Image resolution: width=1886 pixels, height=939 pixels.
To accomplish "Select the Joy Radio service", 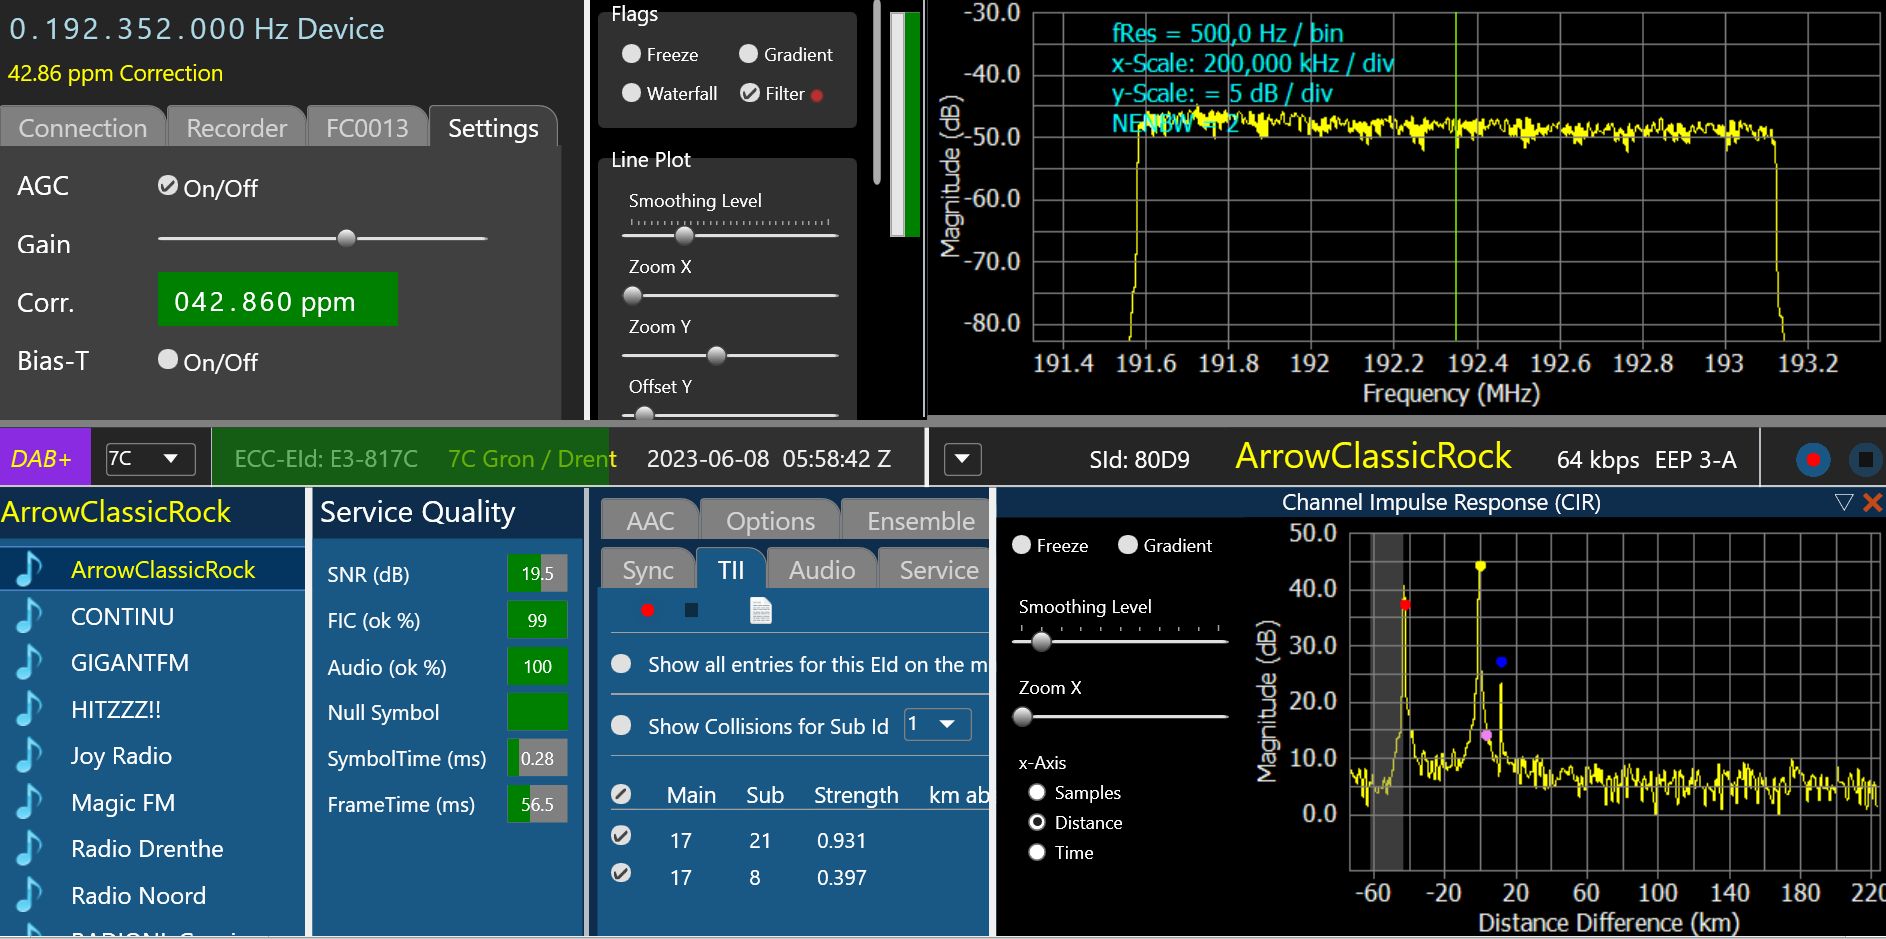I will pyautogui.click(x=121, y=756).
